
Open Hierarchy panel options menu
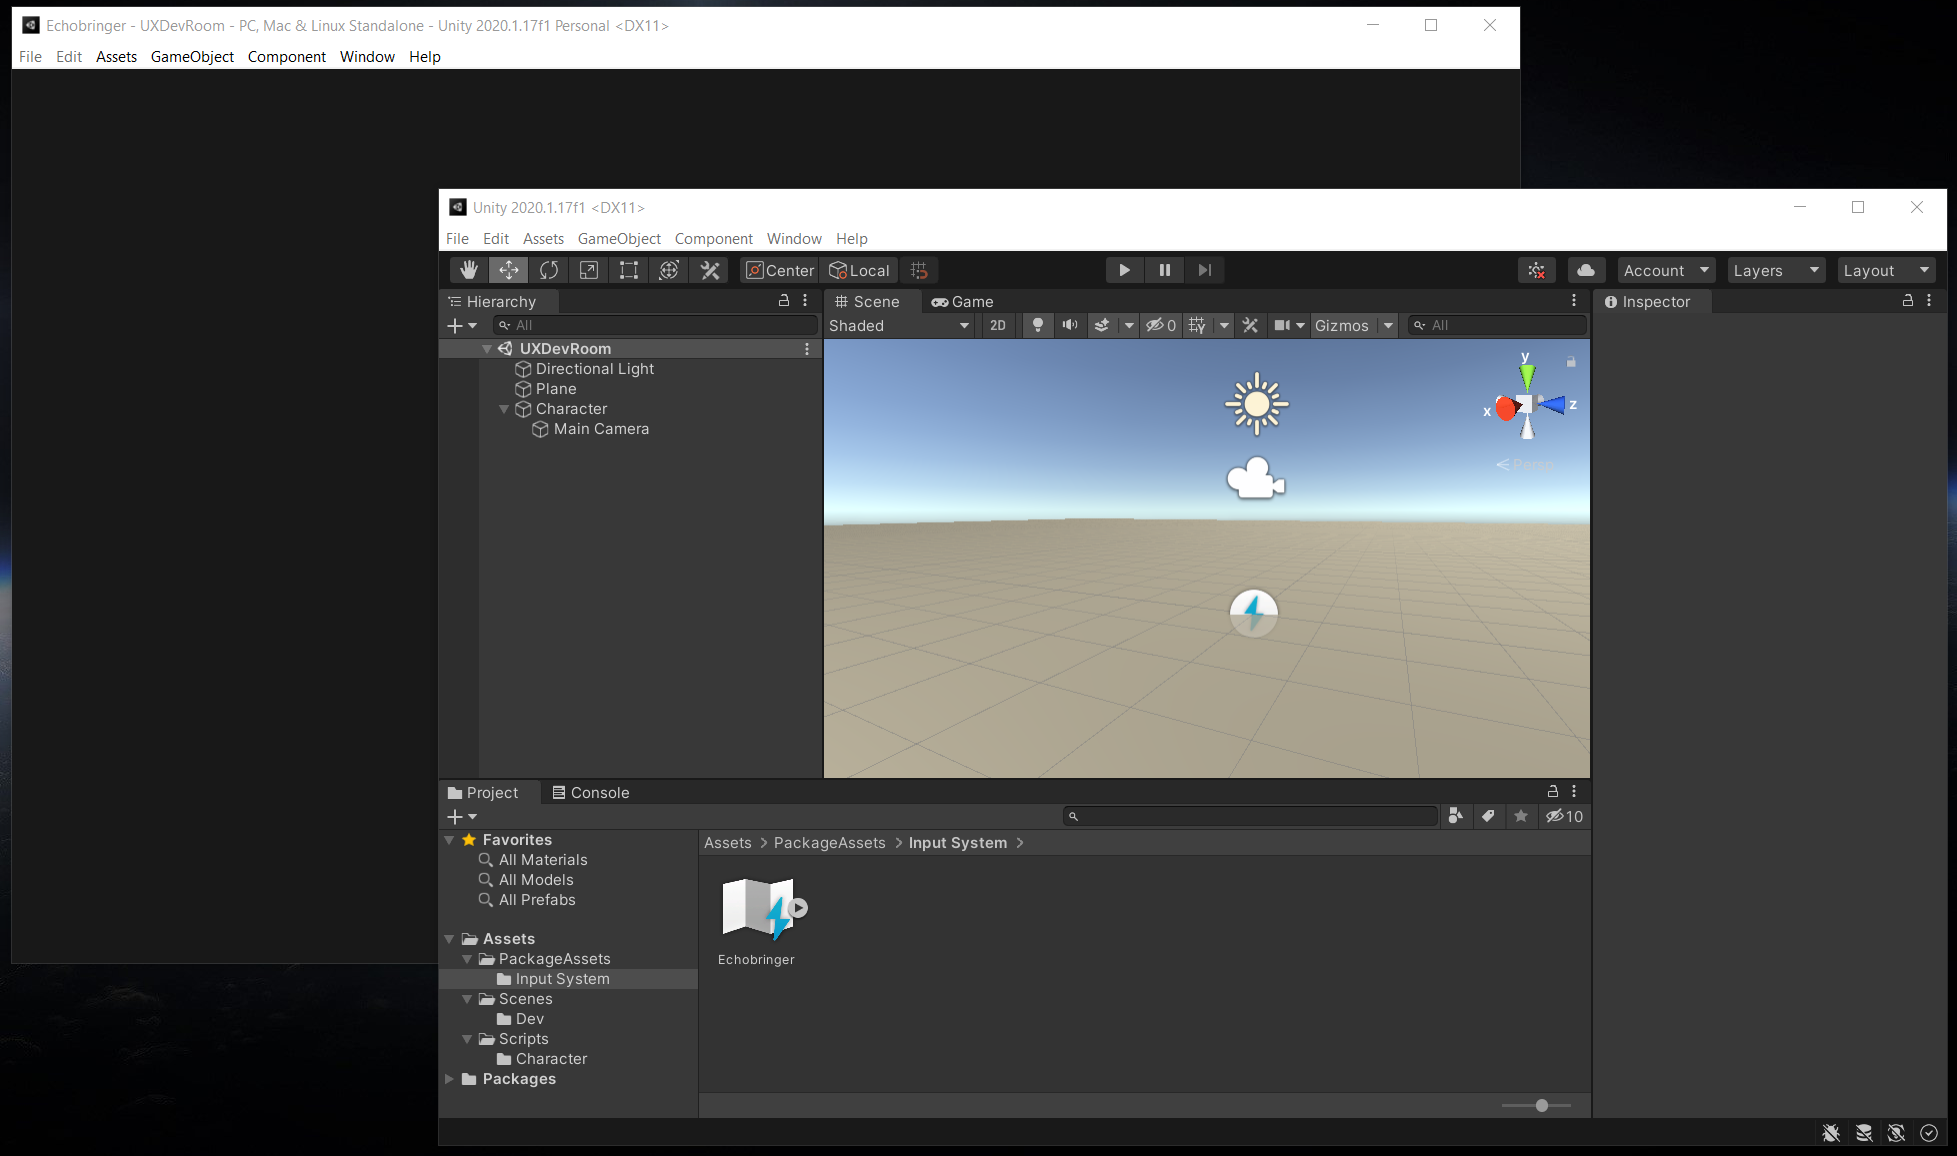805,301
